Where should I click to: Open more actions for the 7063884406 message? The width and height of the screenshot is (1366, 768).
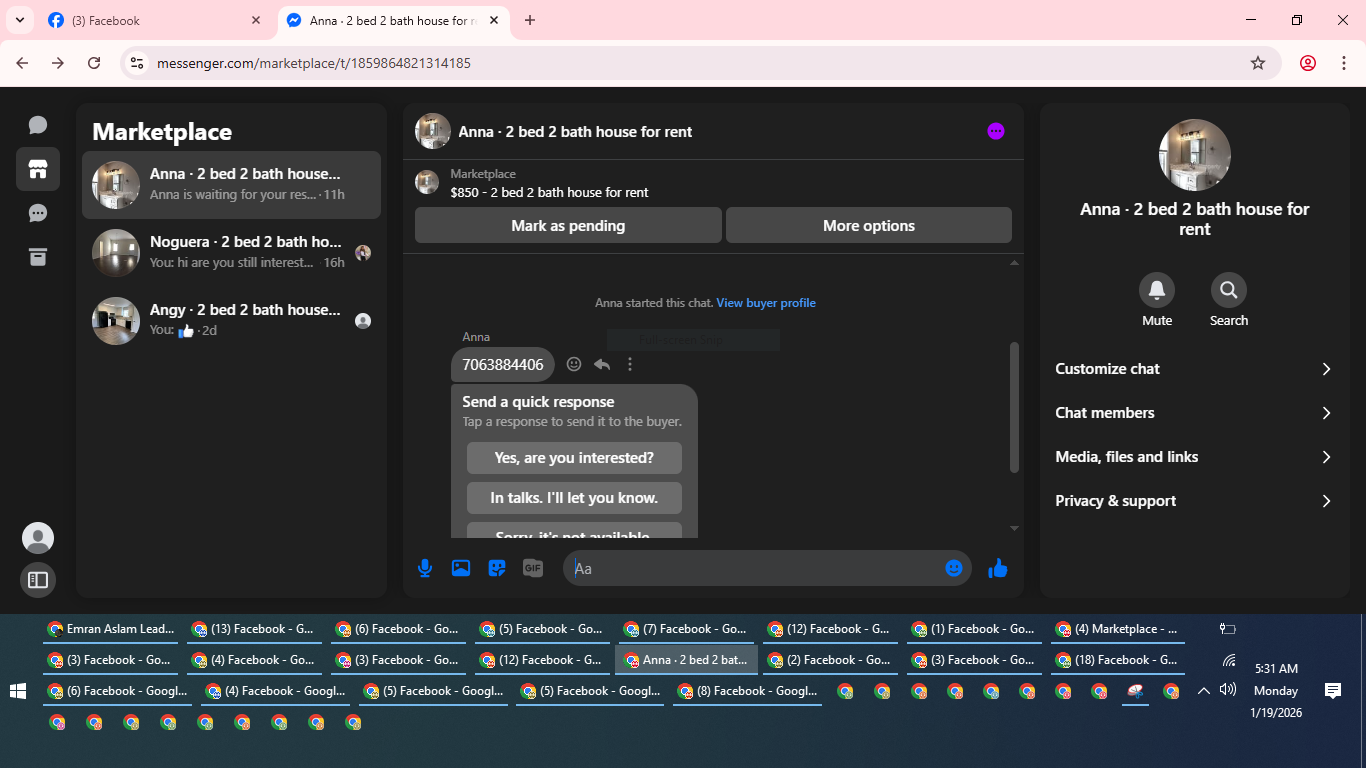630,364
